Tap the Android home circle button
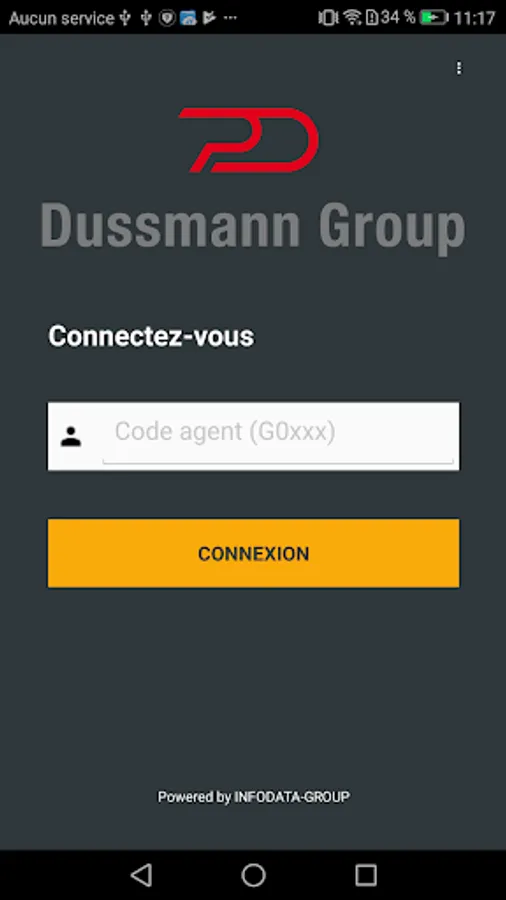Screen dimensions: 506x900 (253, 875)
